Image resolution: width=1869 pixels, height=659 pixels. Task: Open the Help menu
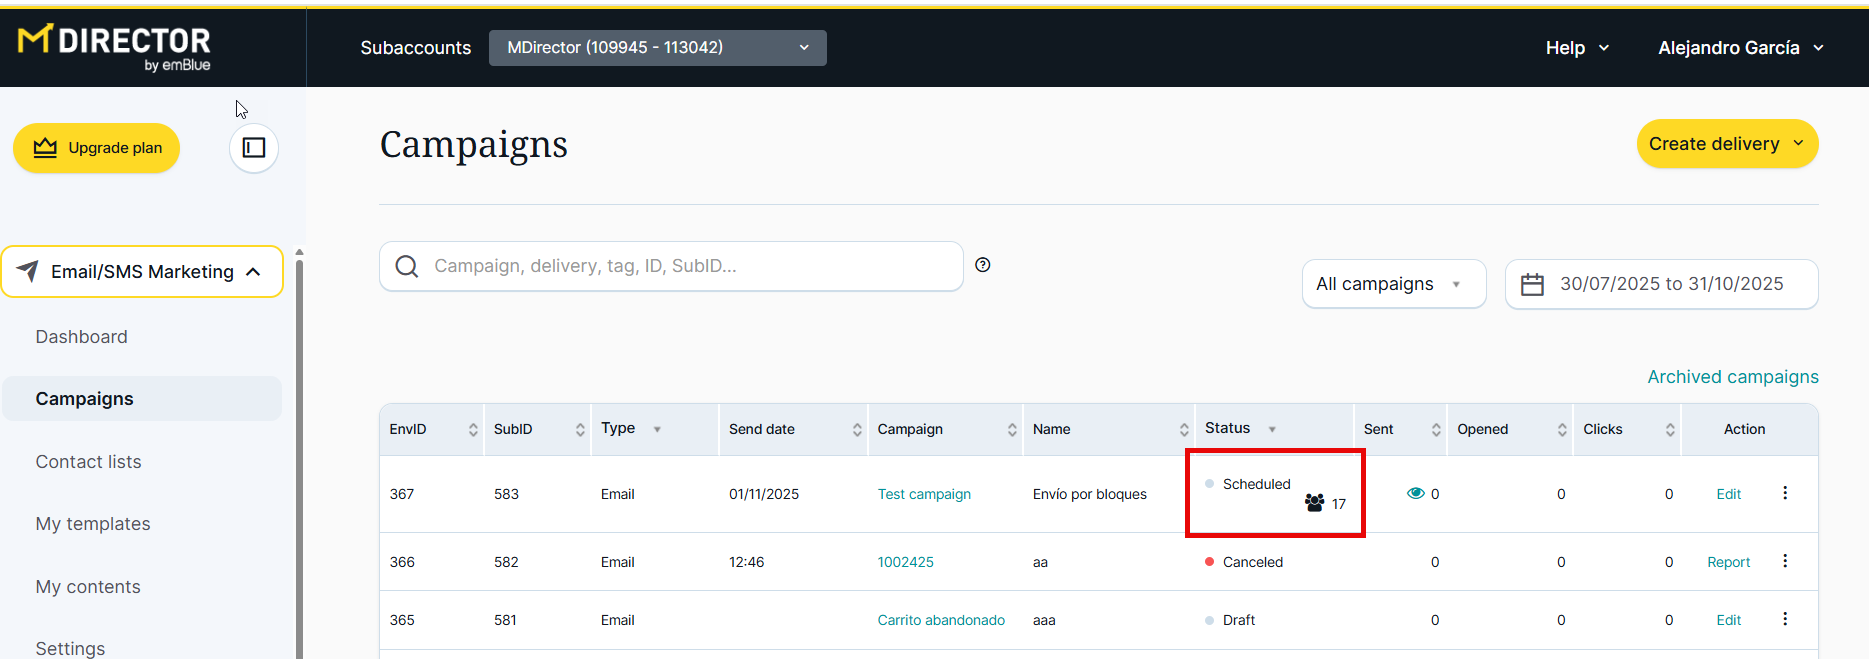1576,48
